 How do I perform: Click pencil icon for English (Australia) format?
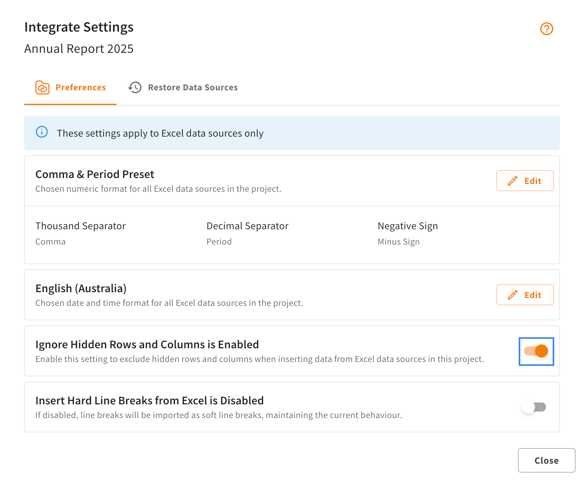coord(512,295)
